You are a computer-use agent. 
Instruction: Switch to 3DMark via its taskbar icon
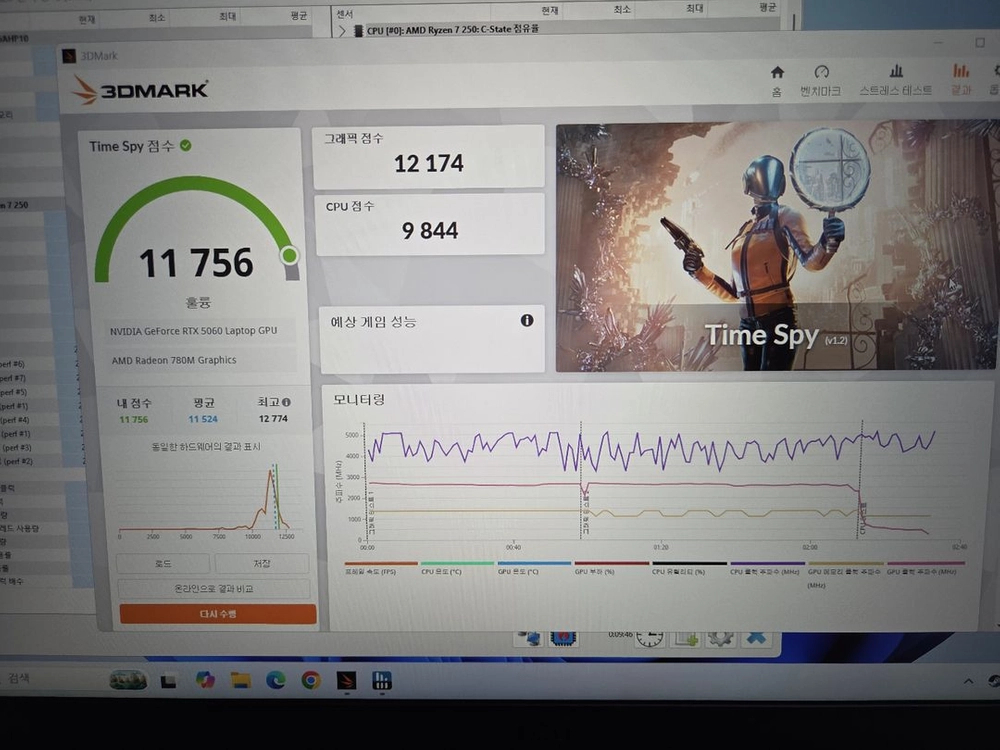point(346,680)
